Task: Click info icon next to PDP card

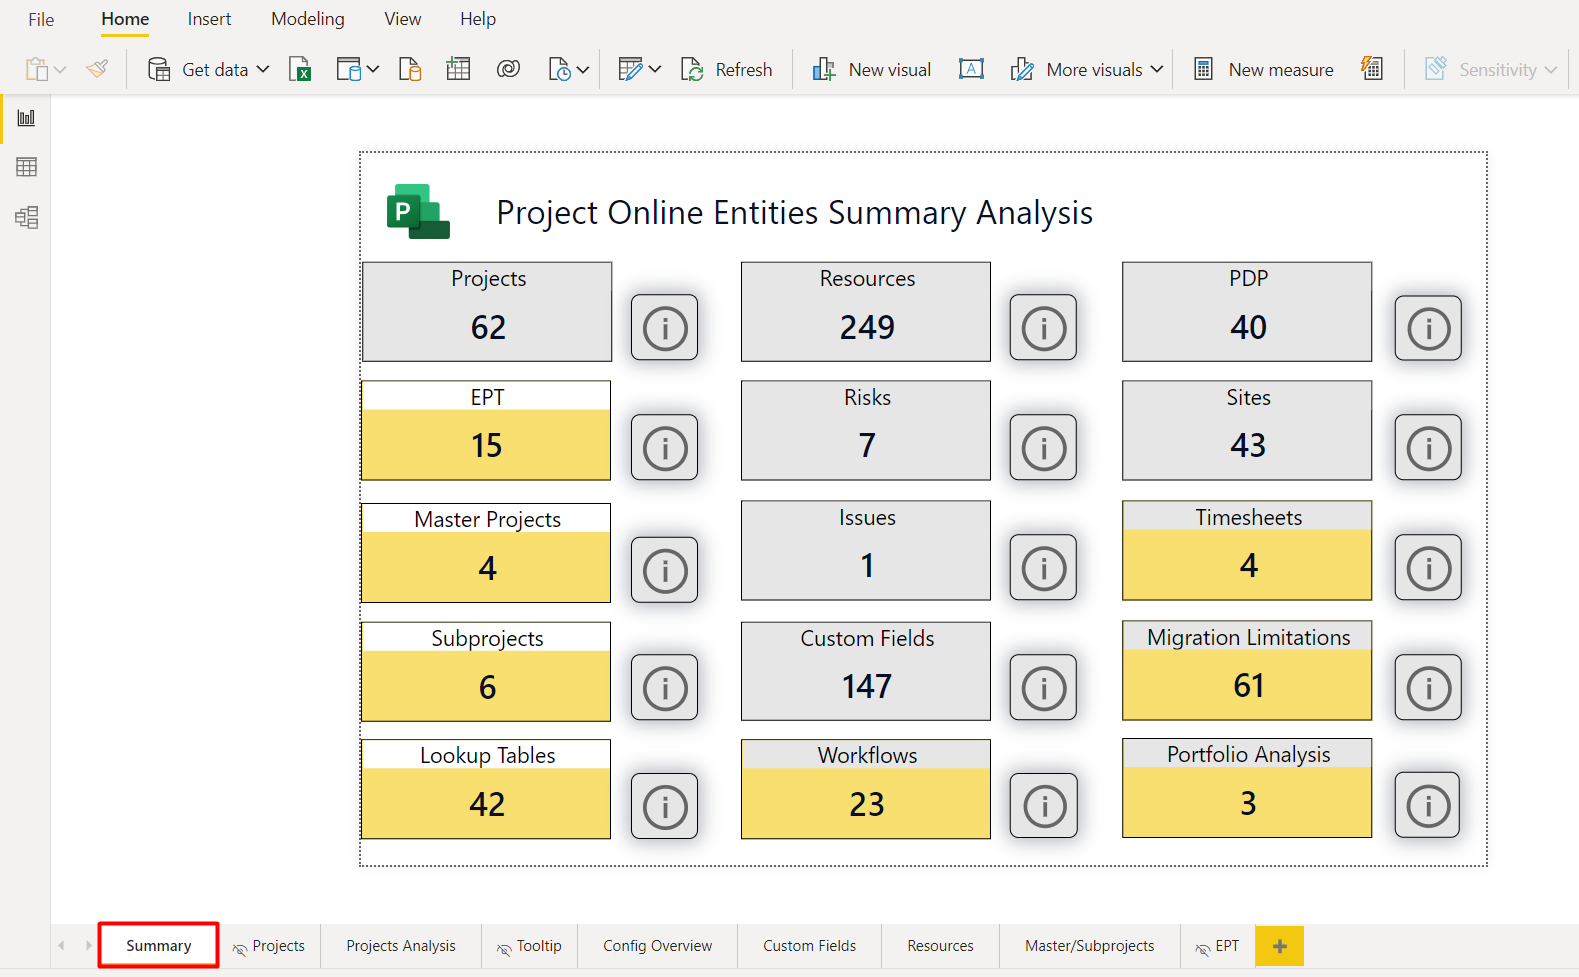Action: coord(1429,328)
